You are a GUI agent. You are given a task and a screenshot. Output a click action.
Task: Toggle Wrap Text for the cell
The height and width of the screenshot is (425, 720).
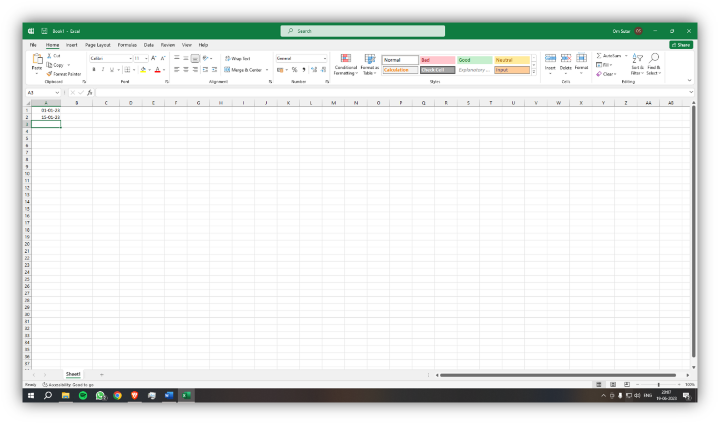click(237, 59)
